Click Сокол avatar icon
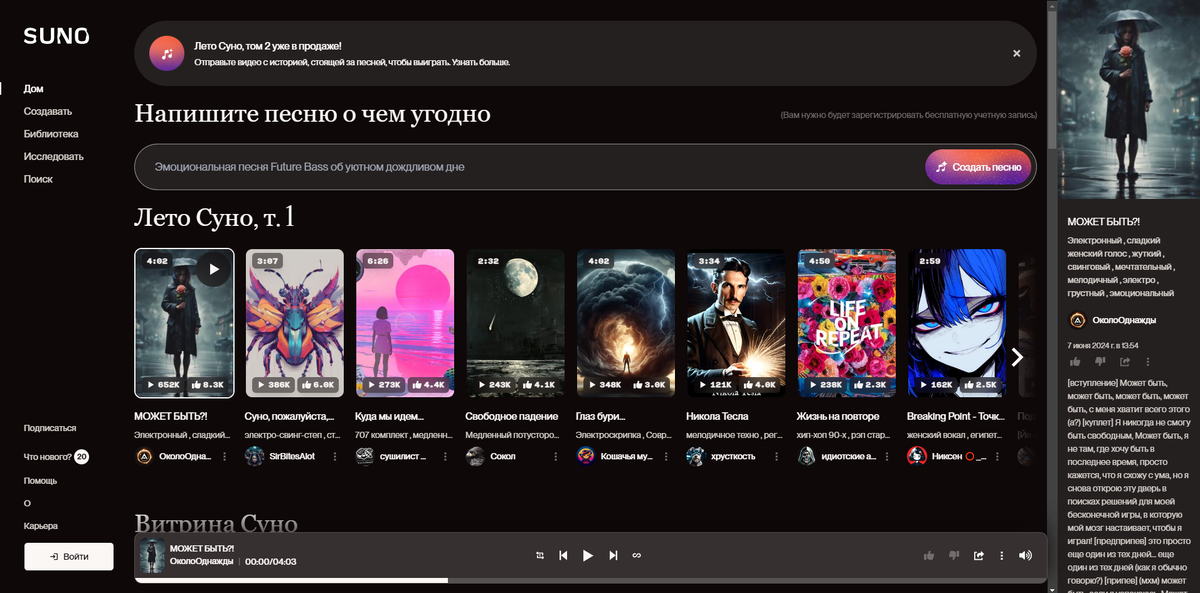 [475, 456]
